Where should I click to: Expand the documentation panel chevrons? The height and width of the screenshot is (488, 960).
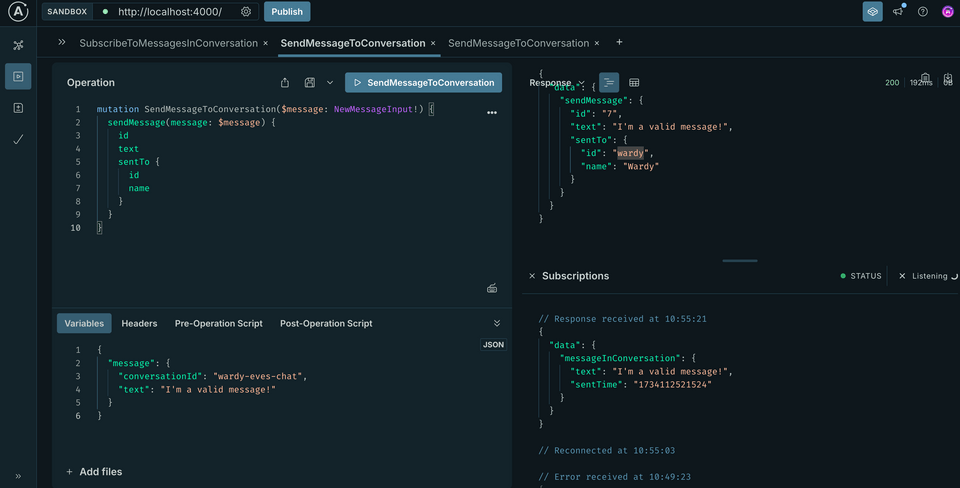coord(62,42)
